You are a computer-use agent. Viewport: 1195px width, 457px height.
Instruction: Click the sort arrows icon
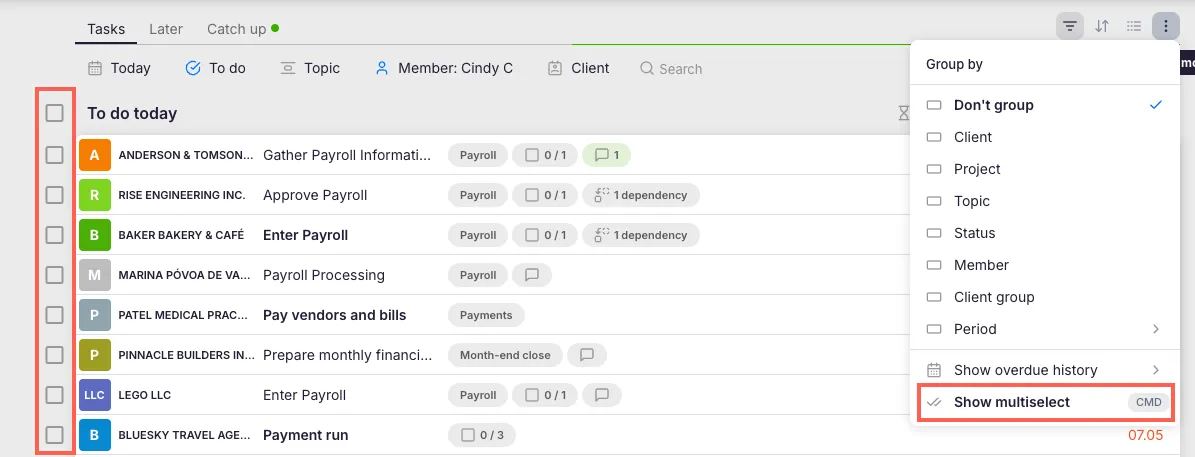[x=1102, y=26]
